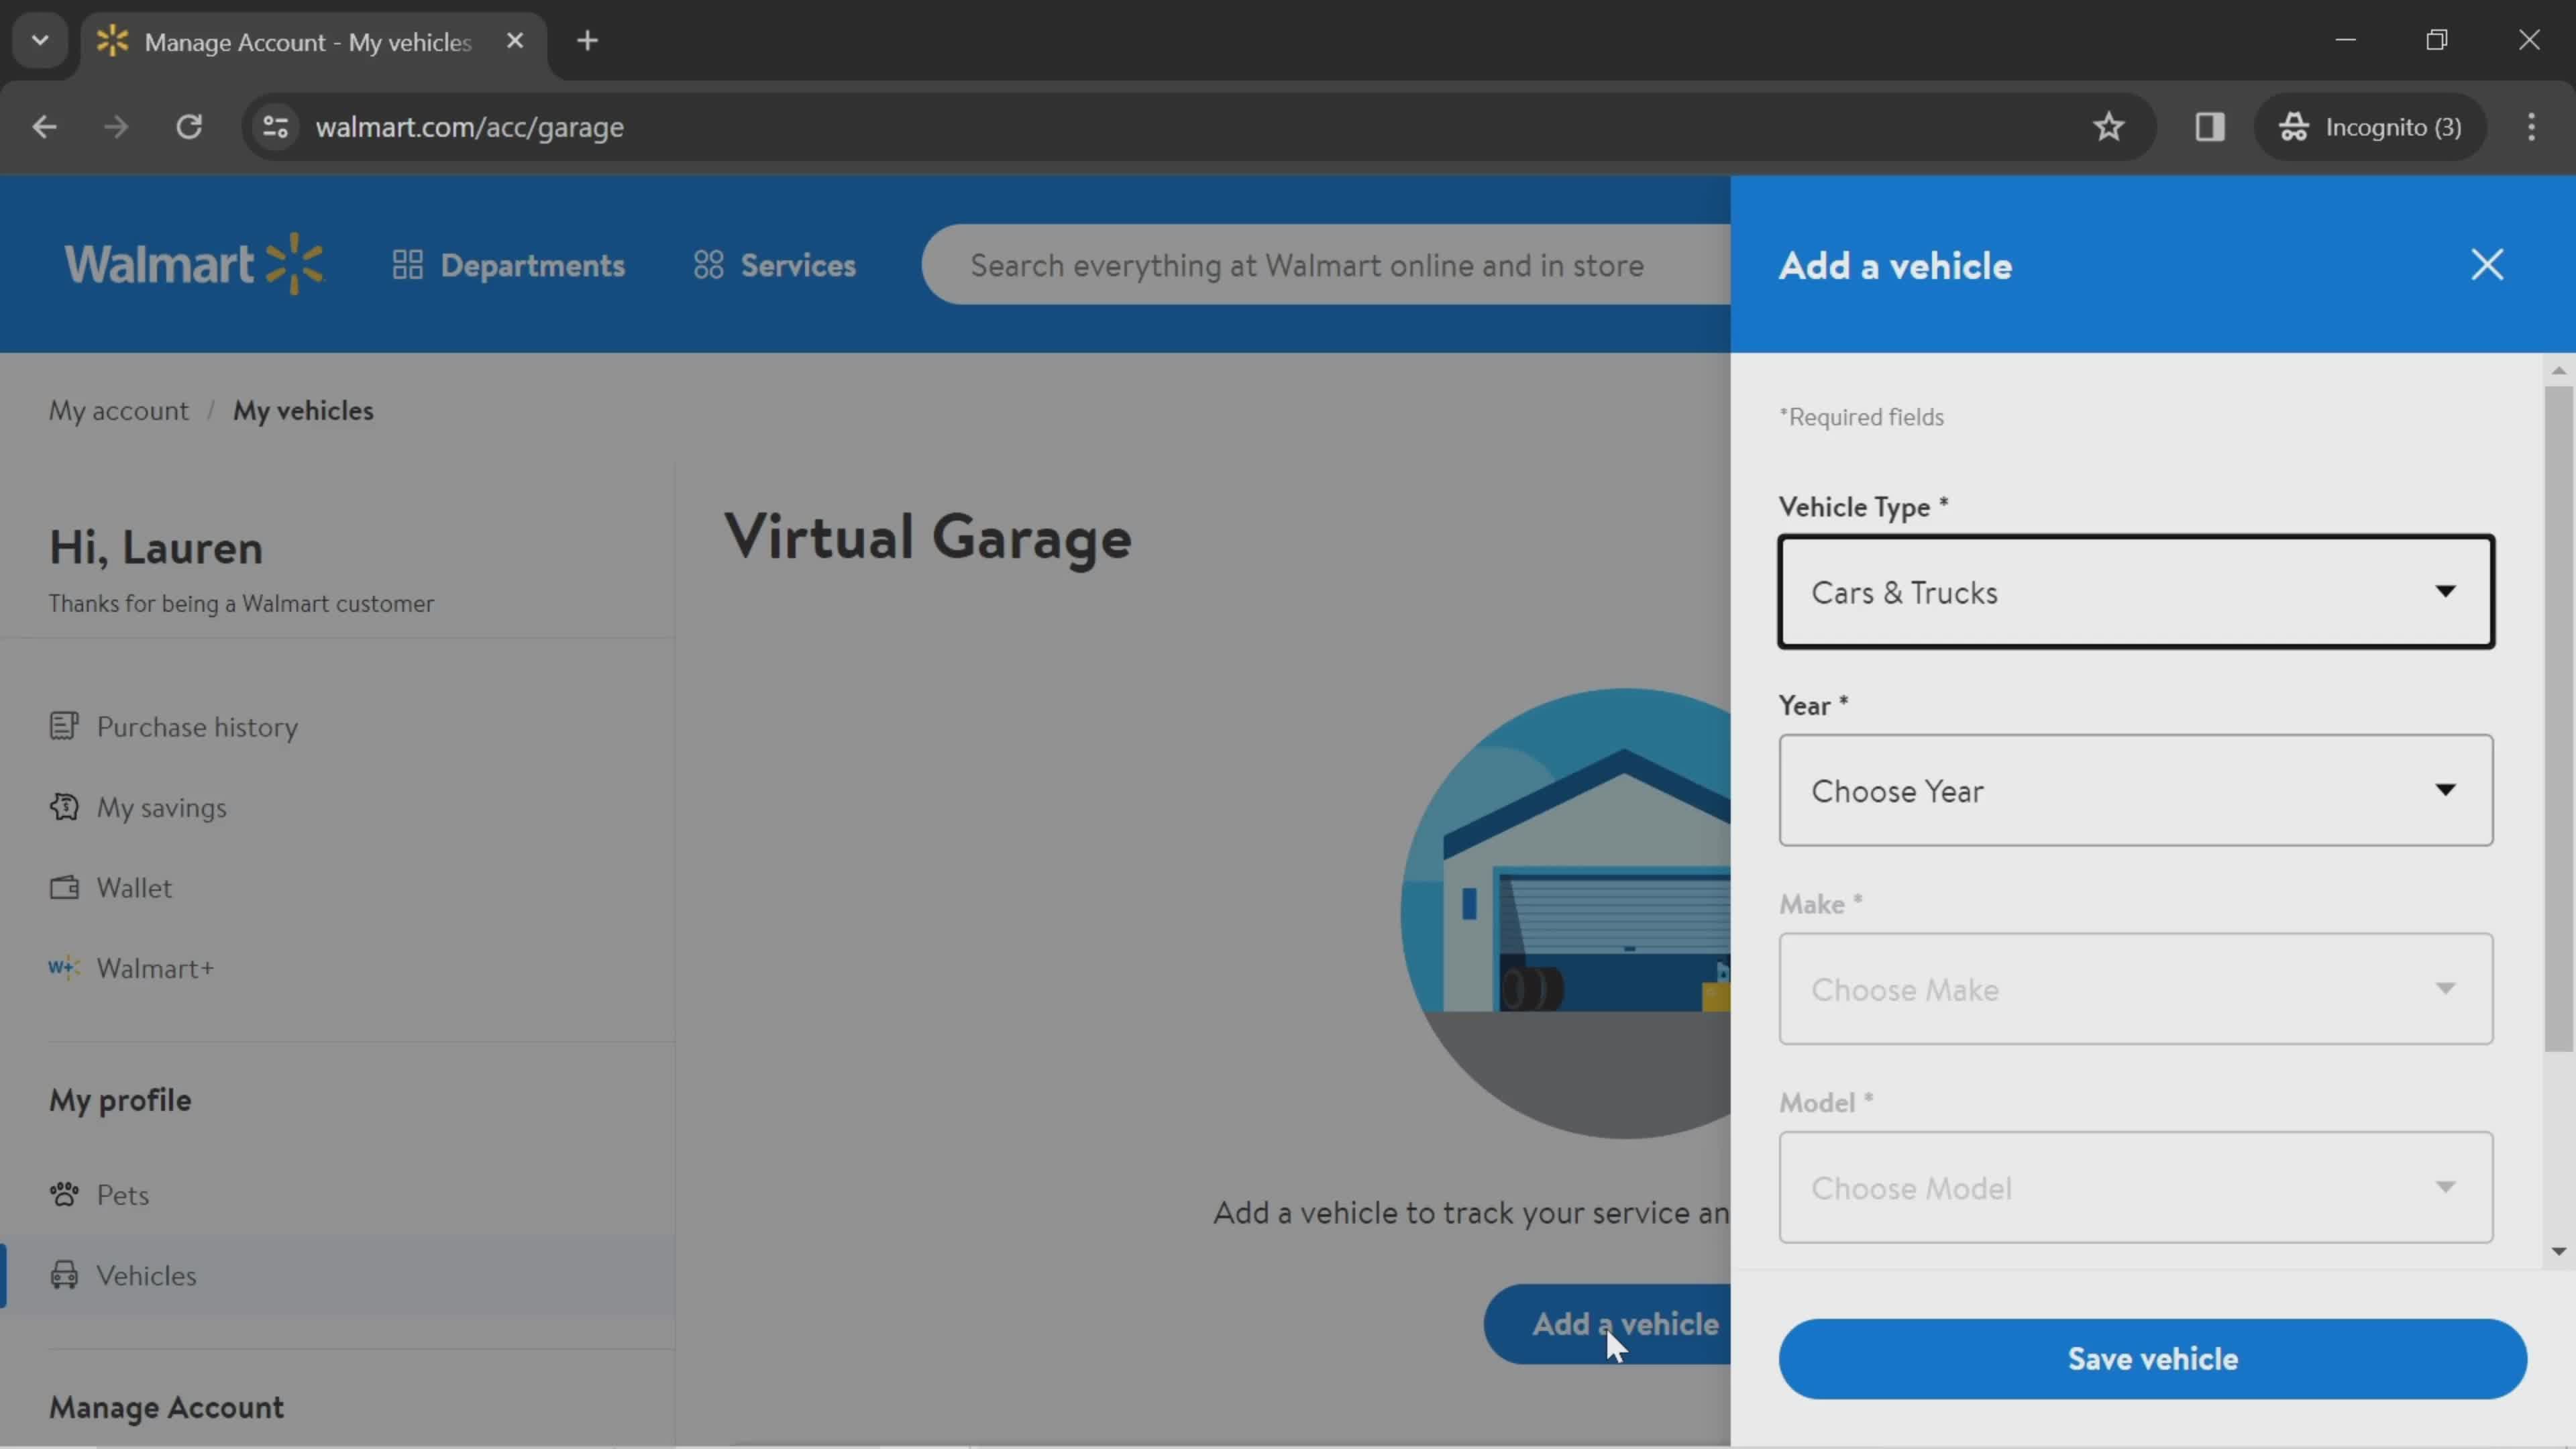Image resolution: width=2576 pixels, height=1449 pixels.
Task: Click the Virtual Garage heading
Action: (928, 537)
